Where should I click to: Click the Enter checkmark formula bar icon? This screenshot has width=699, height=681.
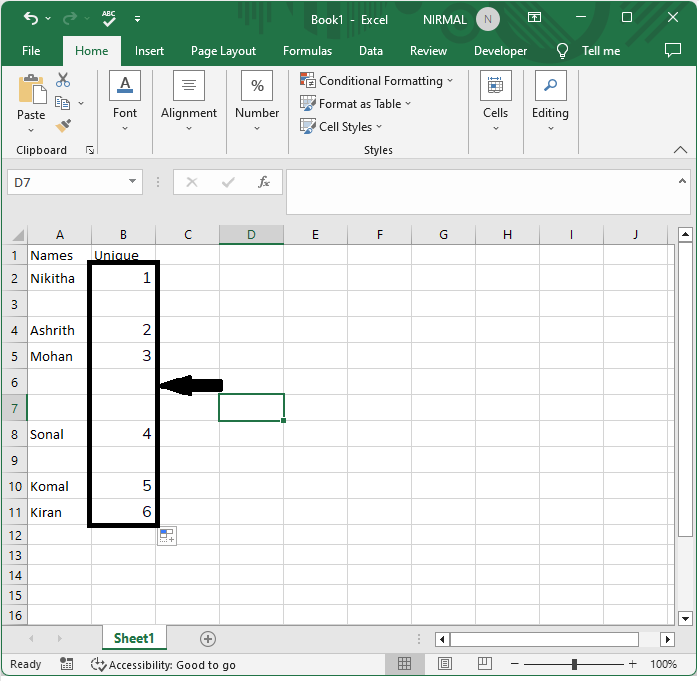point(228,182)
